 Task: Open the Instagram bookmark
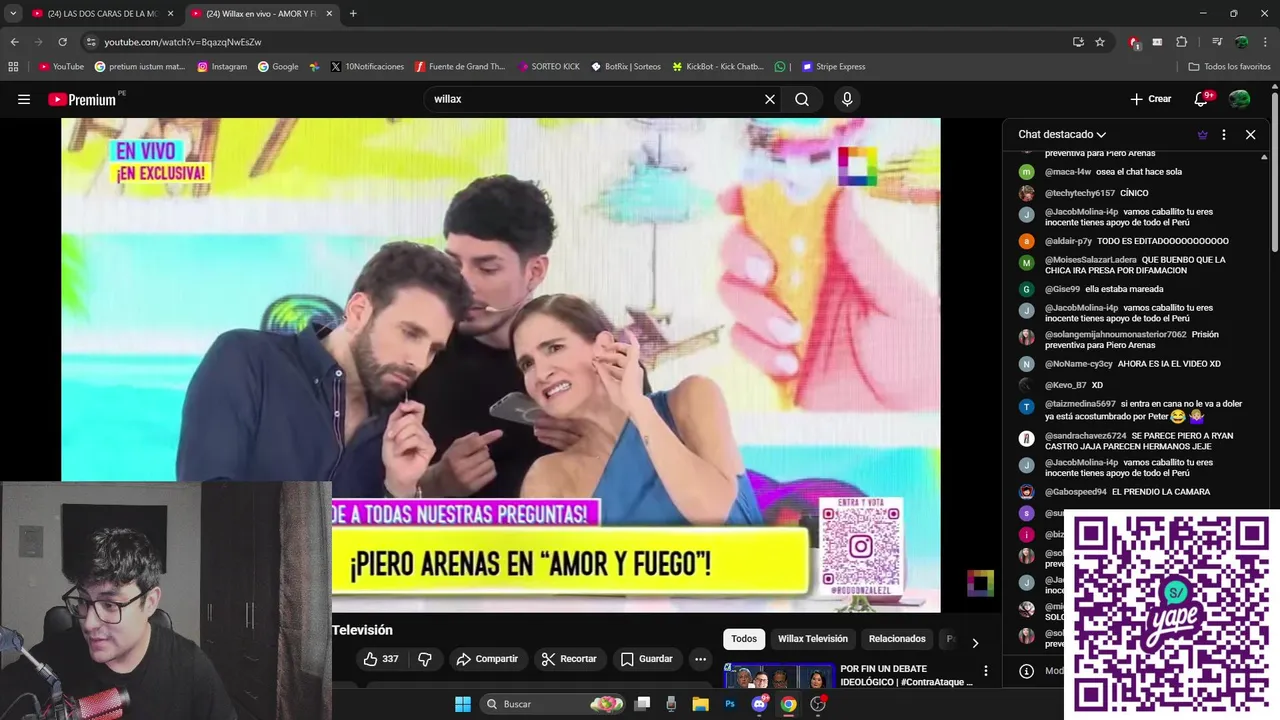222,66
